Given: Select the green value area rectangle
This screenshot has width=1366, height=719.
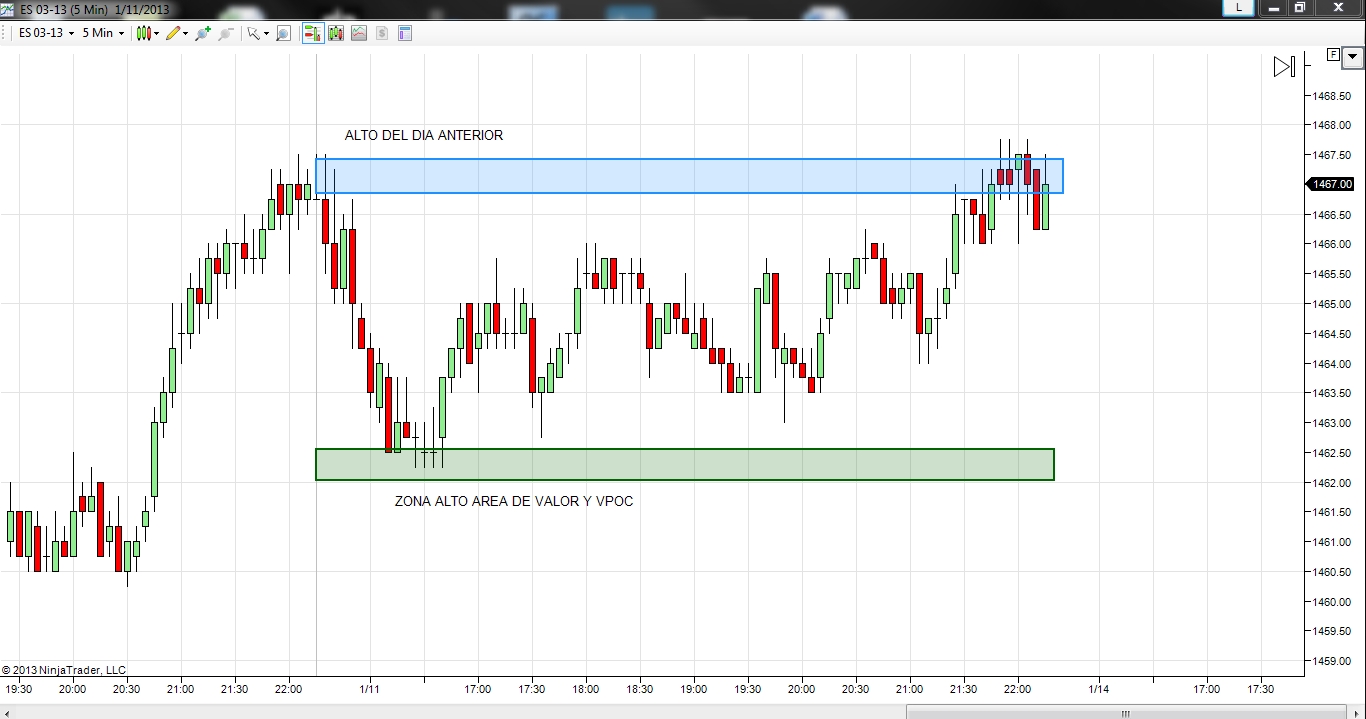Looking at the screenshot, I should point(685,464).
